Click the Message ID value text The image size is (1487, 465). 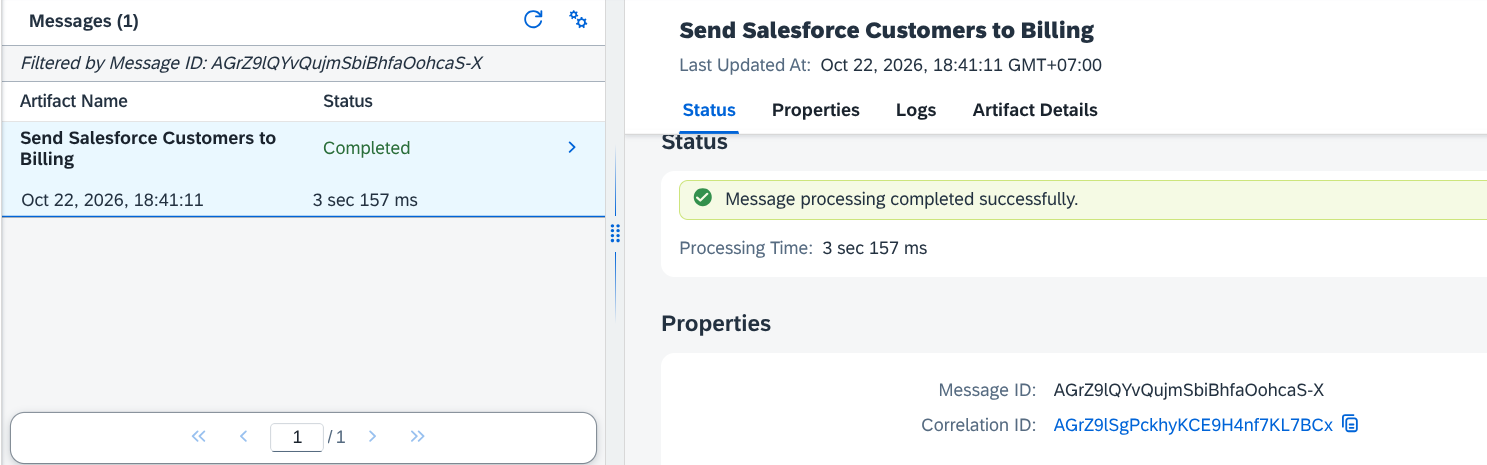[x=1189, y=390]
